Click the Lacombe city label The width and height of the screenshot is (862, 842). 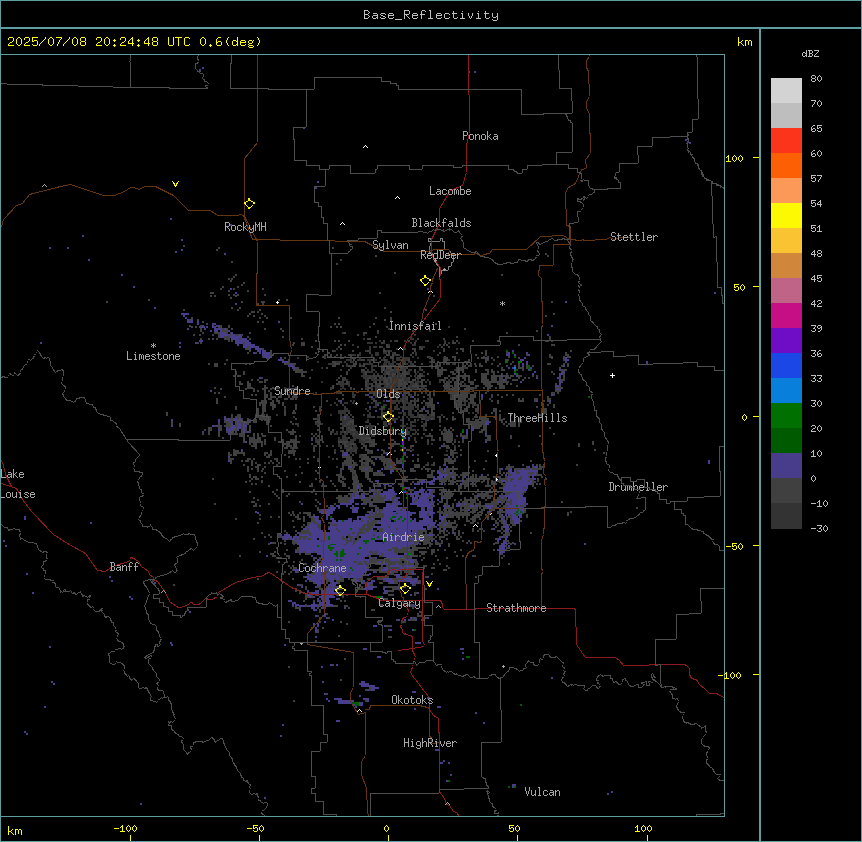point(450,191)
